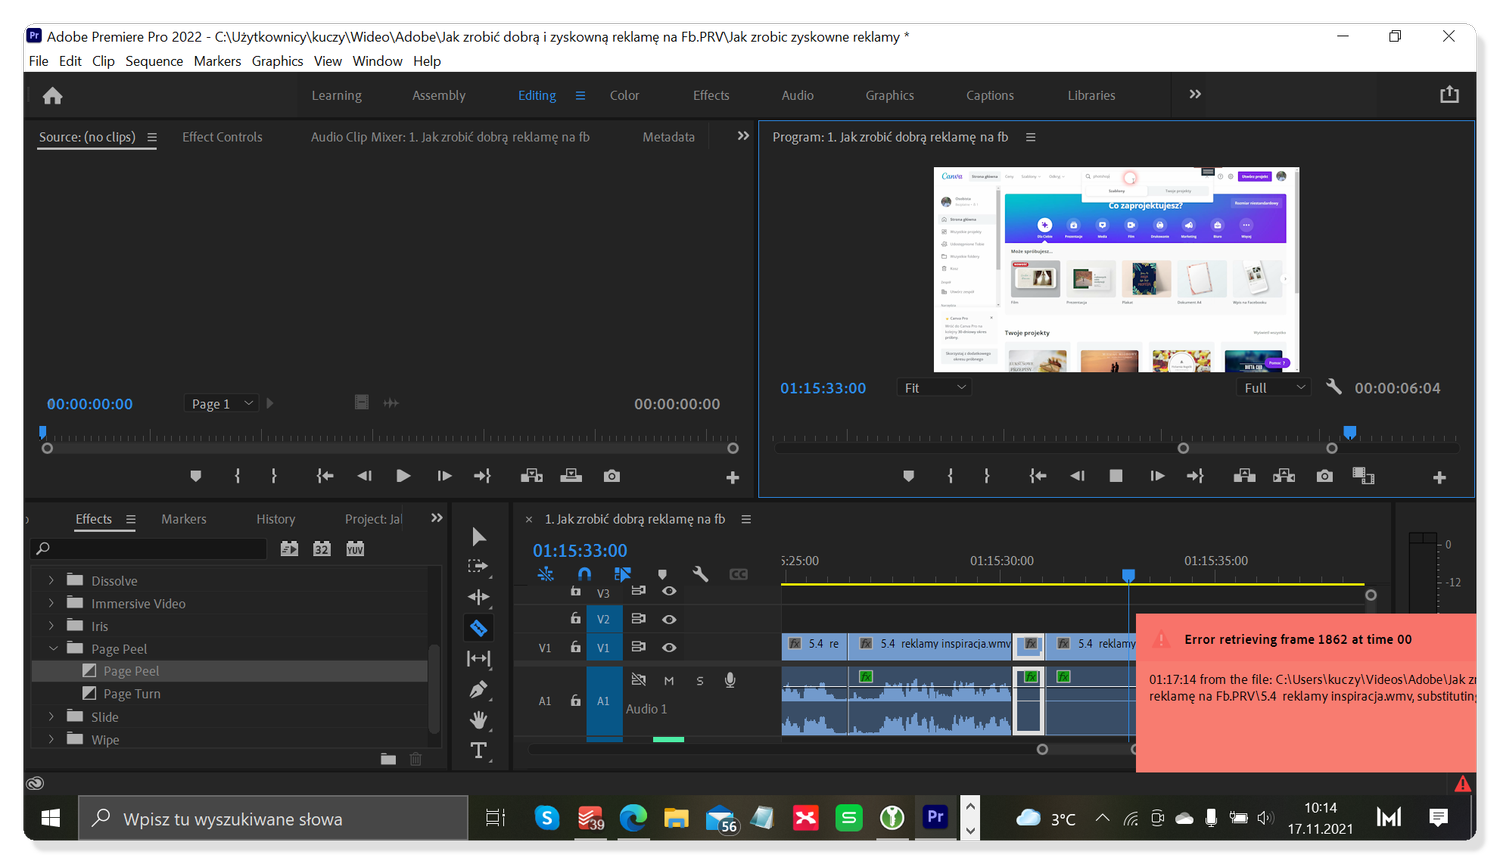Toggle Snap in the timeline
The height and width of the screenshot is (864, 1500).
[584, 574]
